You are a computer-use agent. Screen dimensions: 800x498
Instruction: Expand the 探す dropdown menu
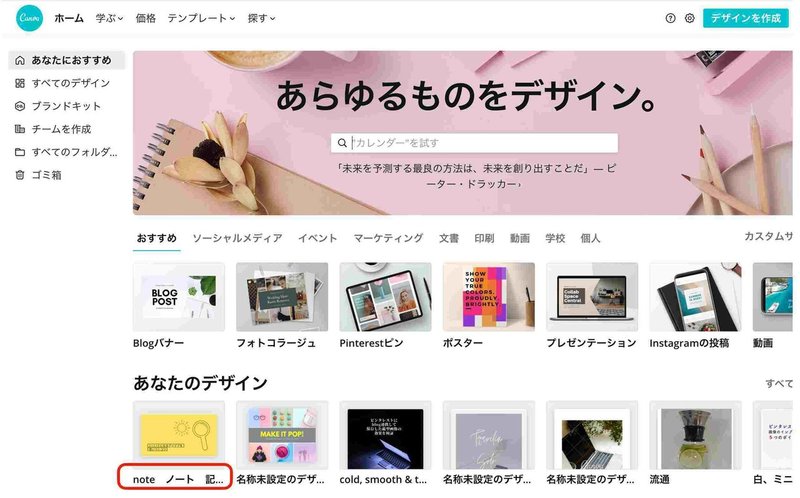(261, 18)
